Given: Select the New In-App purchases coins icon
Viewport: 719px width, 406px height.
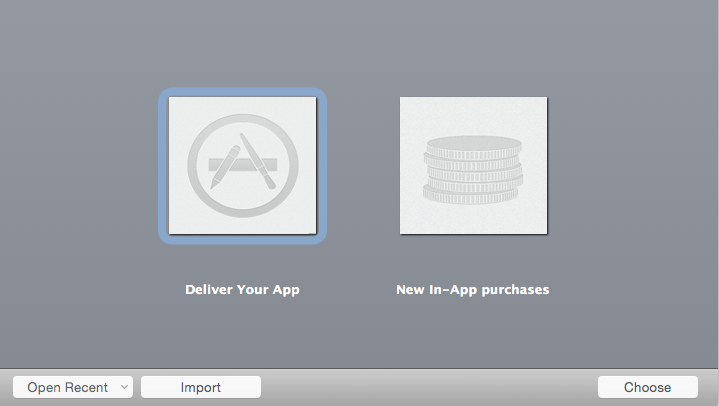Looking at the screenshot, I should [473, 166].
